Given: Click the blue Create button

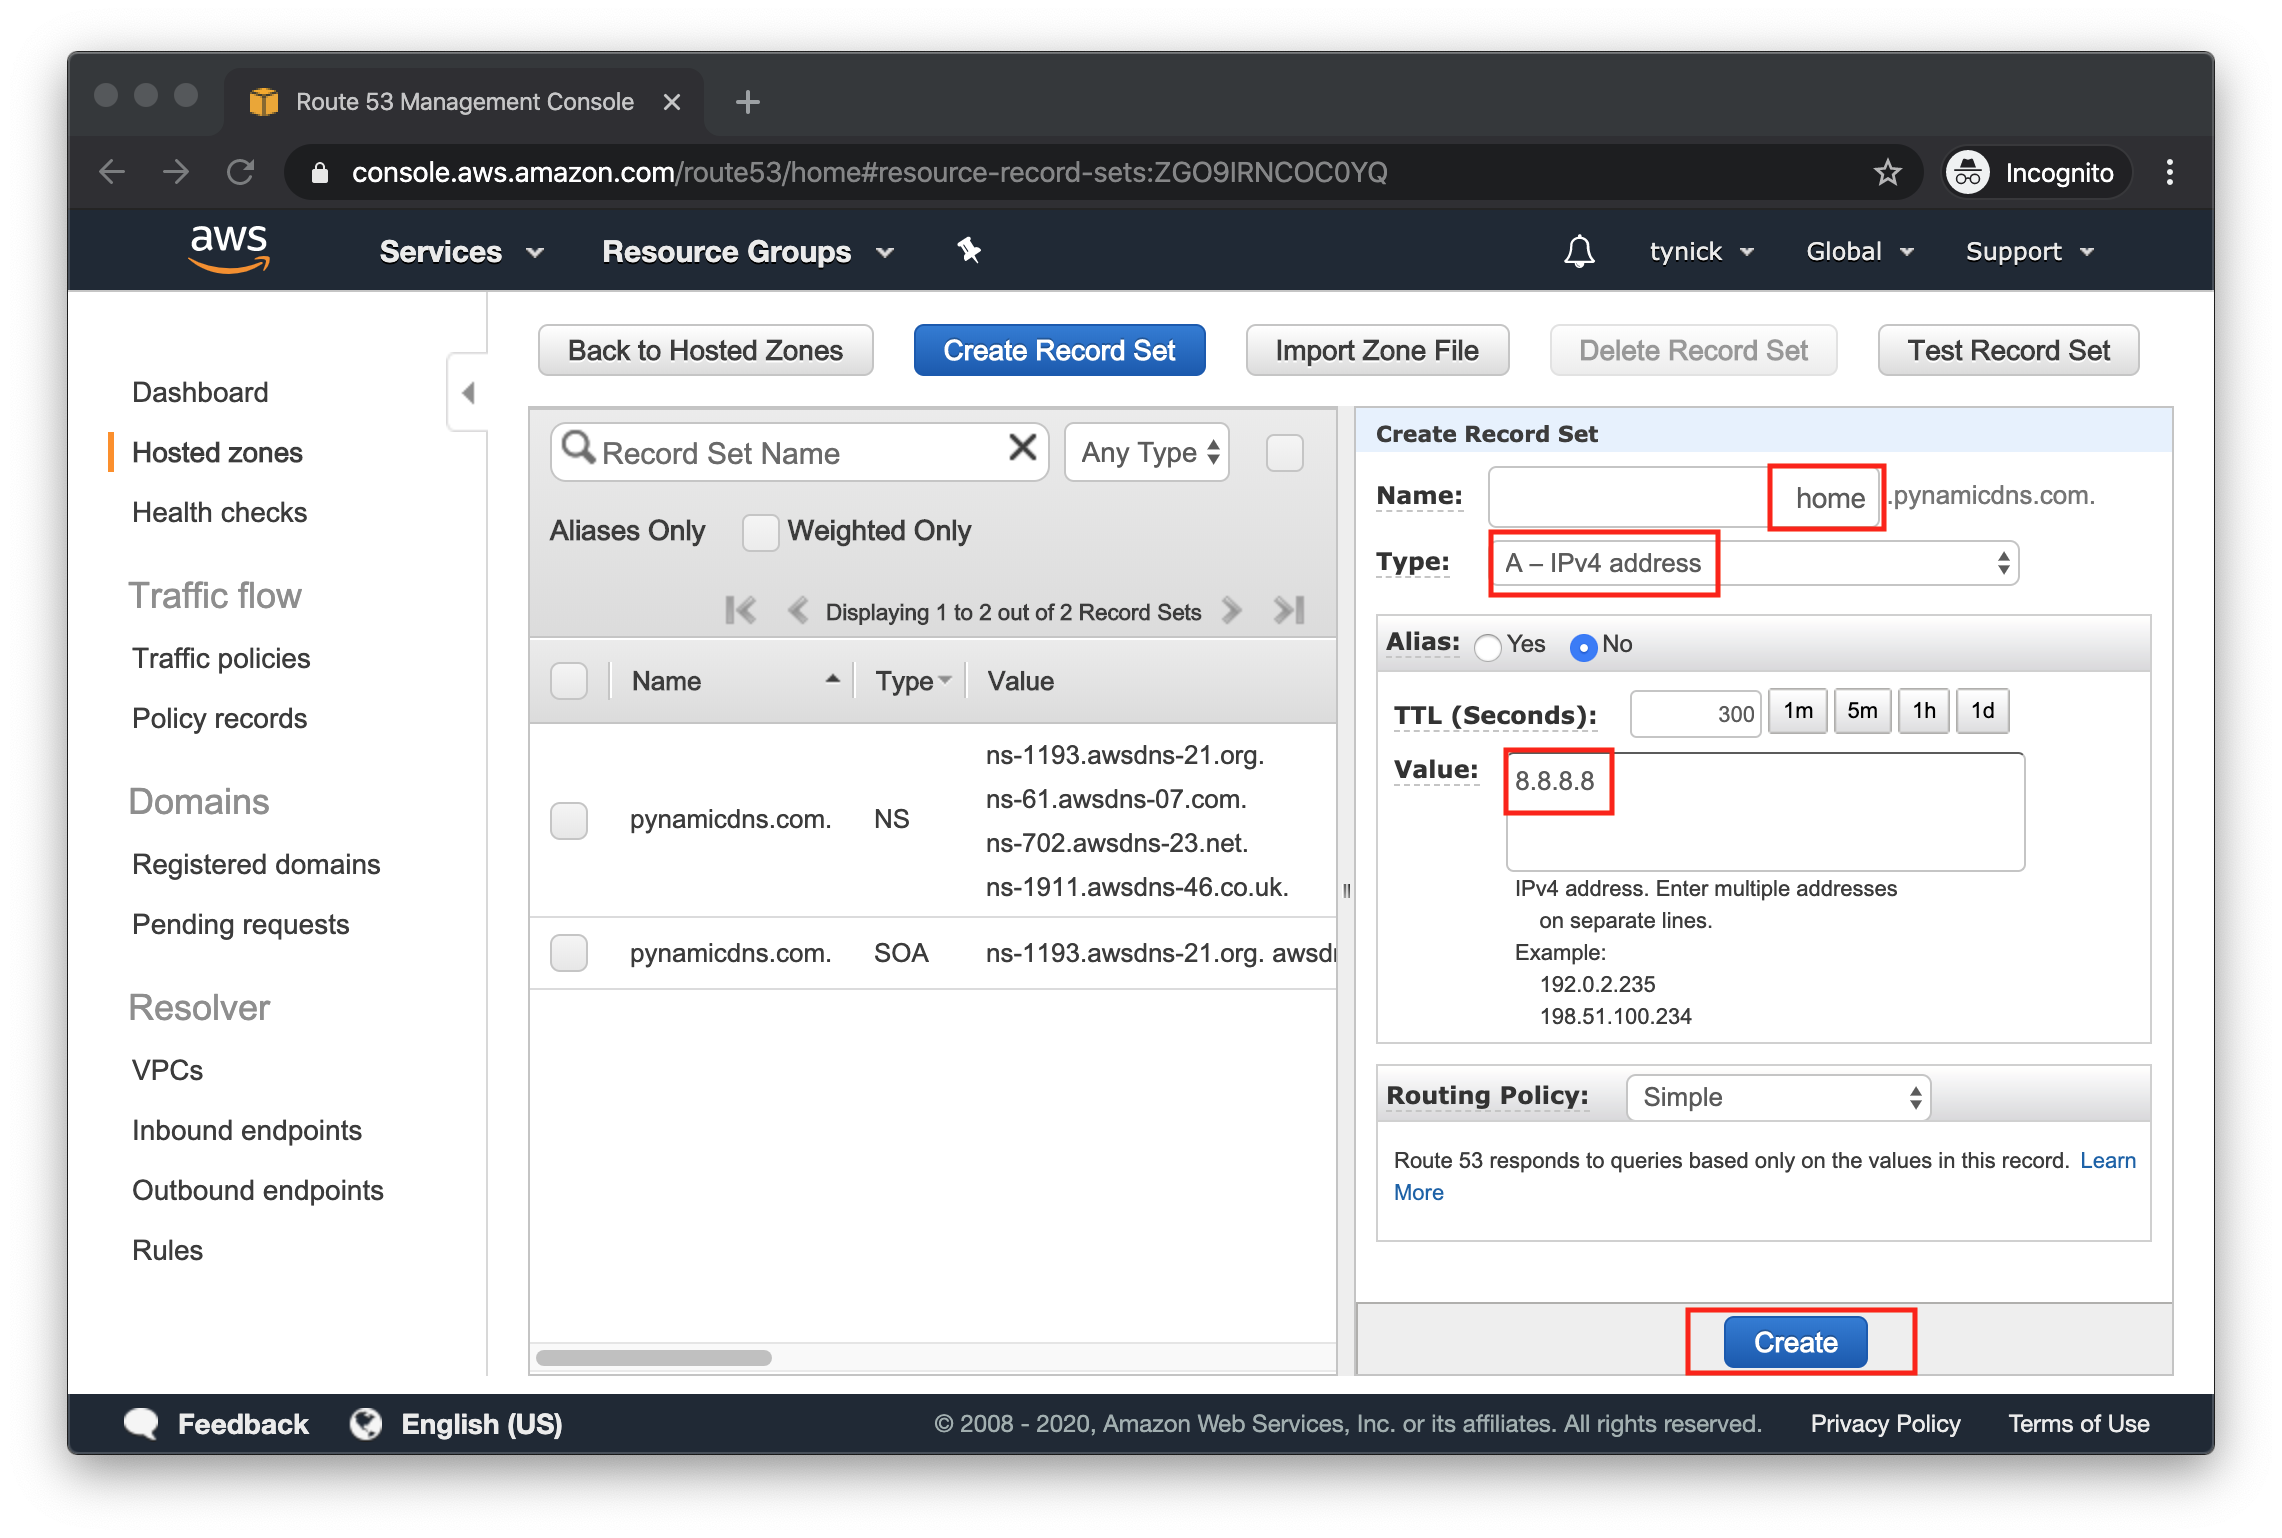Looking at the screenshot, I should click(x=1795, y=1342).
